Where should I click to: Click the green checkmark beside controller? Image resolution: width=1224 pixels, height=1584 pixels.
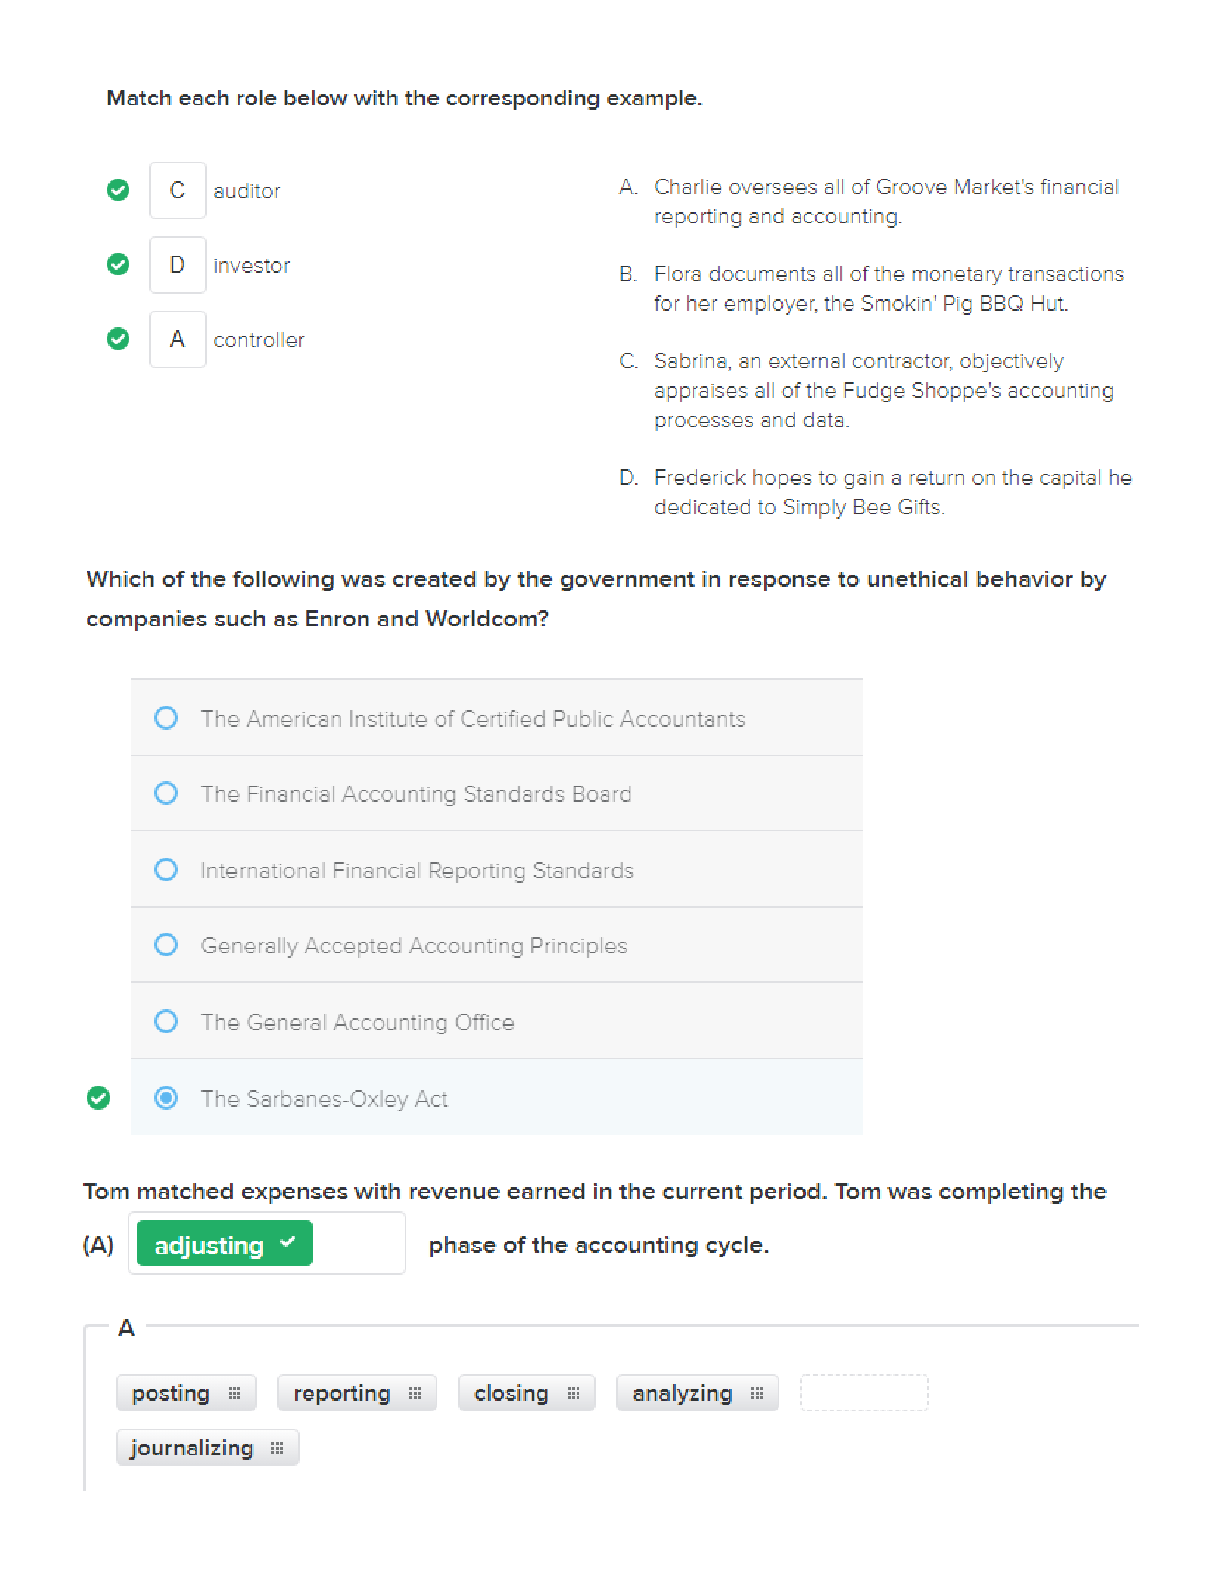point(118,339)
